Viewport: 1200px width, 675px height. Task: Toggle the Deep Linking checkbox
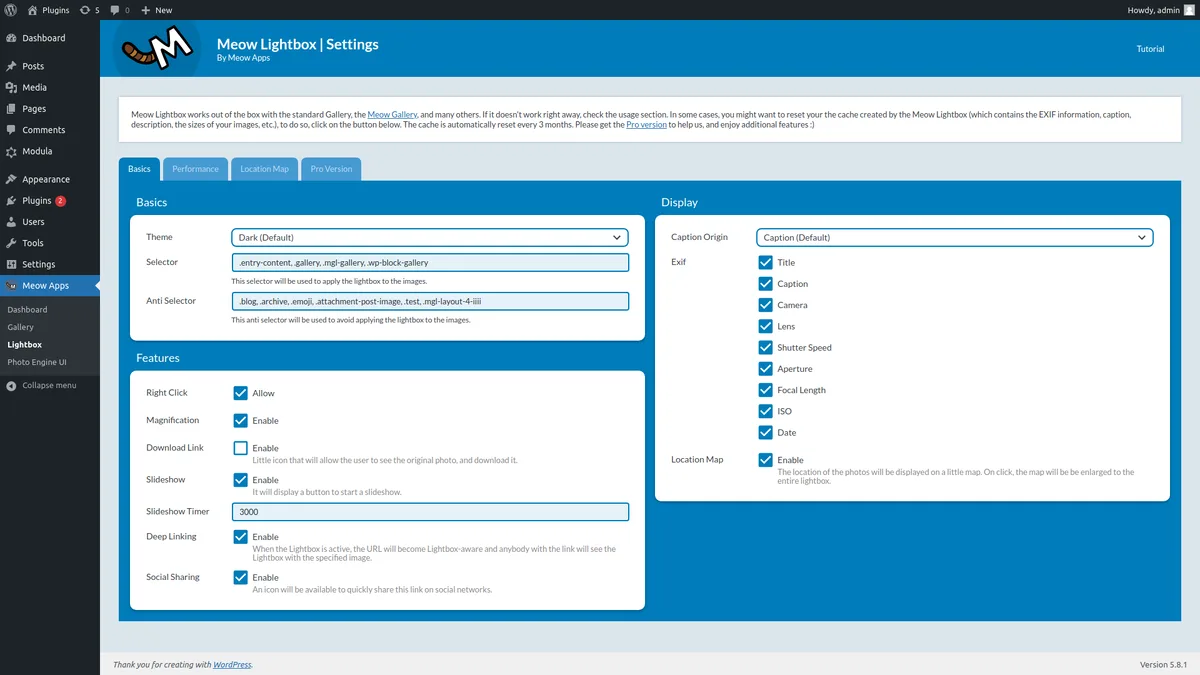(x=240, y=537)
